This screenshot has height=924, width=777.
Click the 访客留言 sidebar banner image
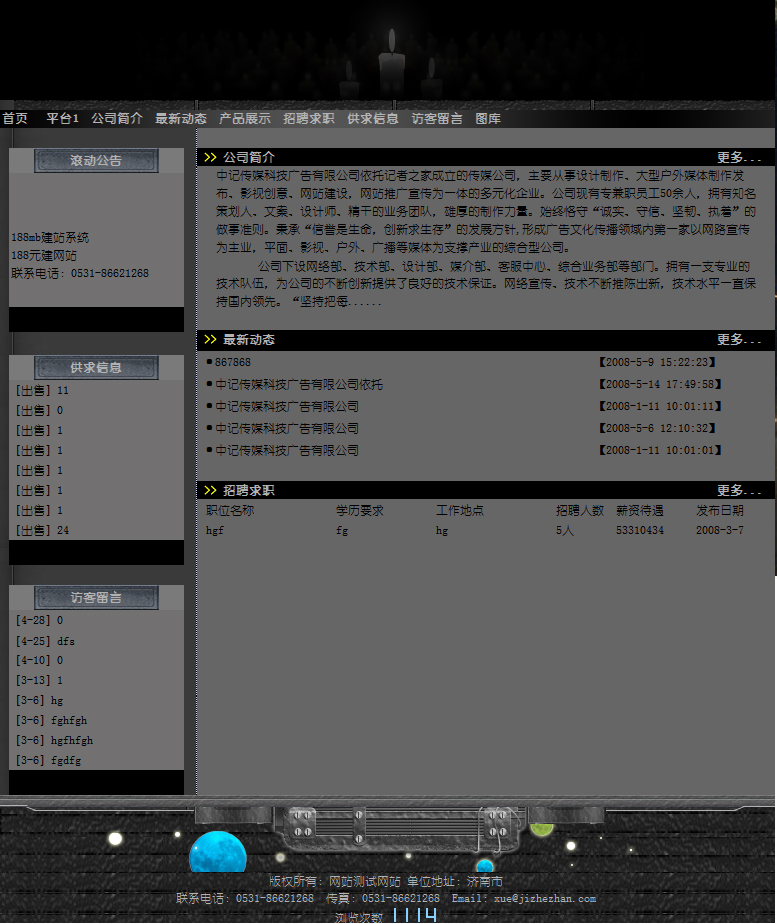tap(96, 598)
